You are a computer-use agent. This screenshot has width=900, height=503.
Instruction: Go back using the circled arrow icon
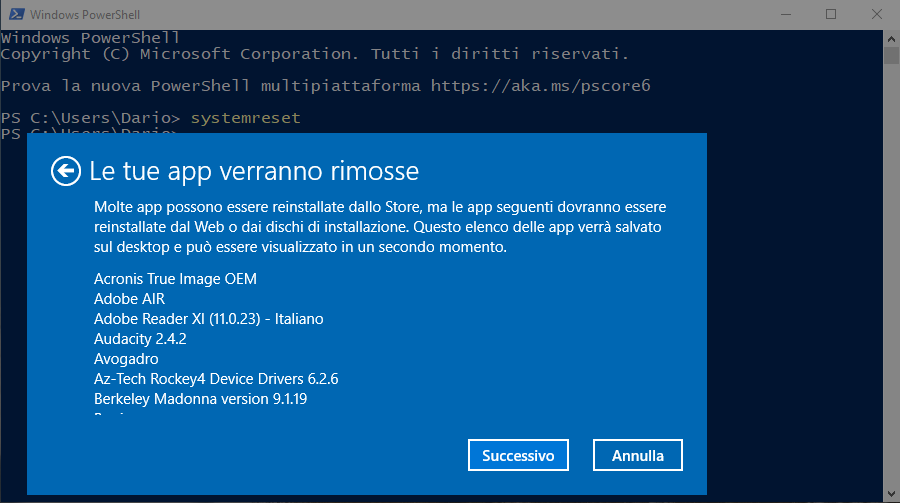click(65, 171)
